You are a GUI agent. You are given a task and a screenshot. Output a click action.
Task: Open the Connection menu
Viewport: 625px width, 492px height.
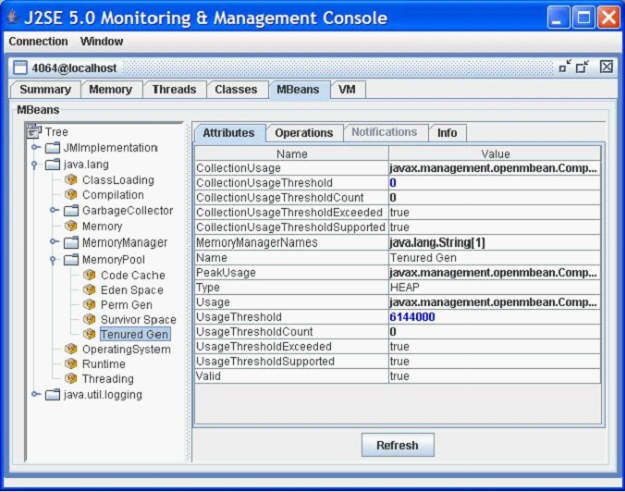(38, 41)
